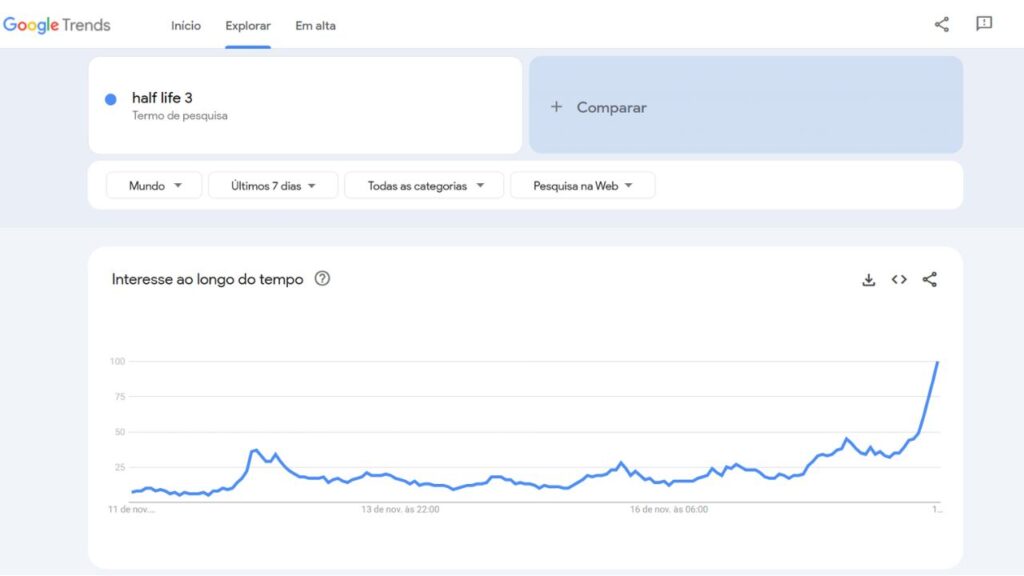
Task: Expand the Todas as categorias dropdown
Action: (x=426, y=185)
